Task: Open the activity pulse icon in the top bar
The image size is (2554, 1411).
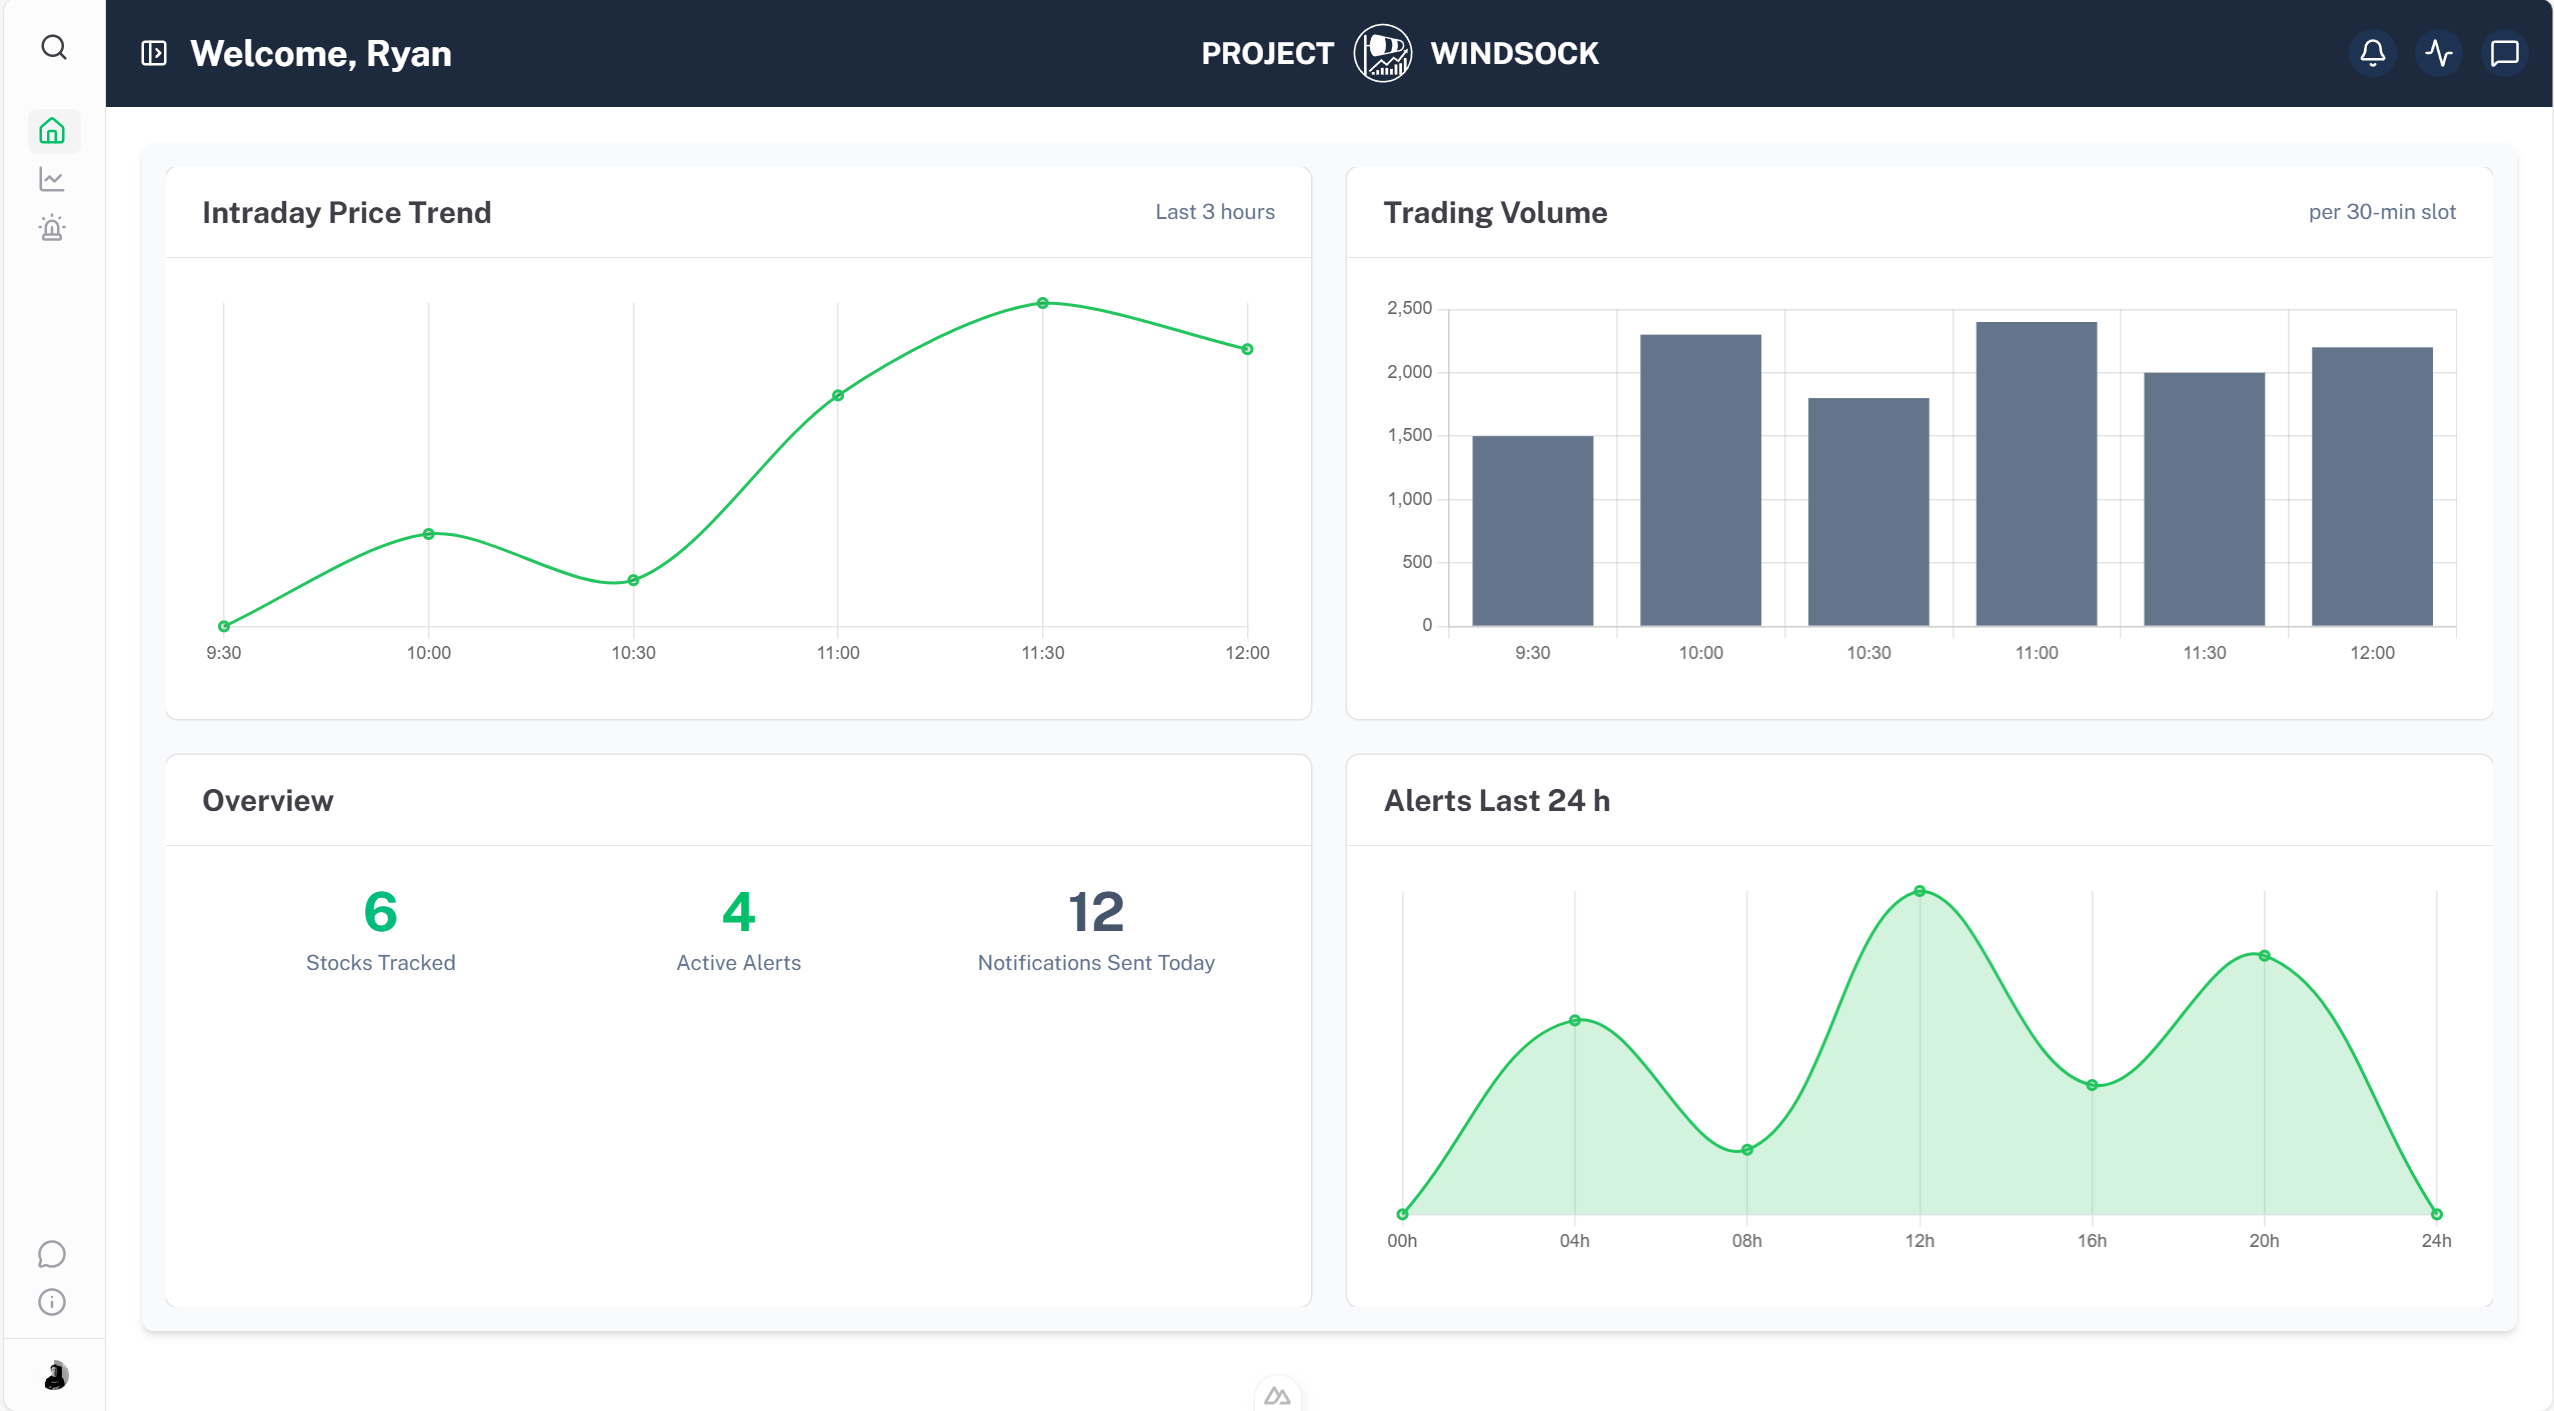Action: pyautogui.click(x=2437, y=53)
